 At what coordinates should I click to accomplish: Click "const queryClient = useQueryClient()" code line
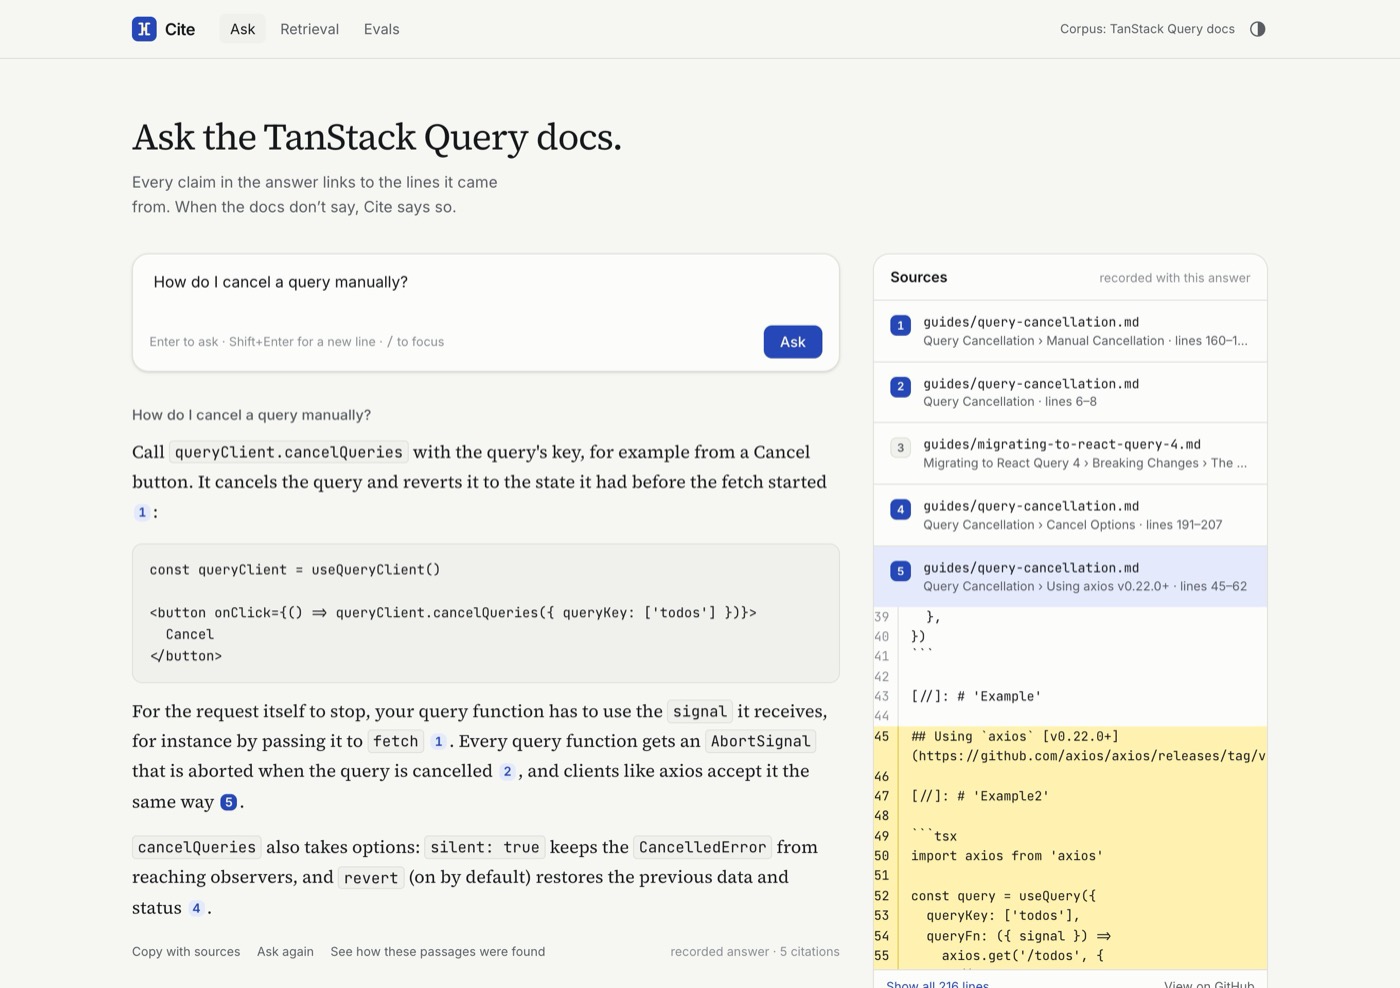click(295, 570)
